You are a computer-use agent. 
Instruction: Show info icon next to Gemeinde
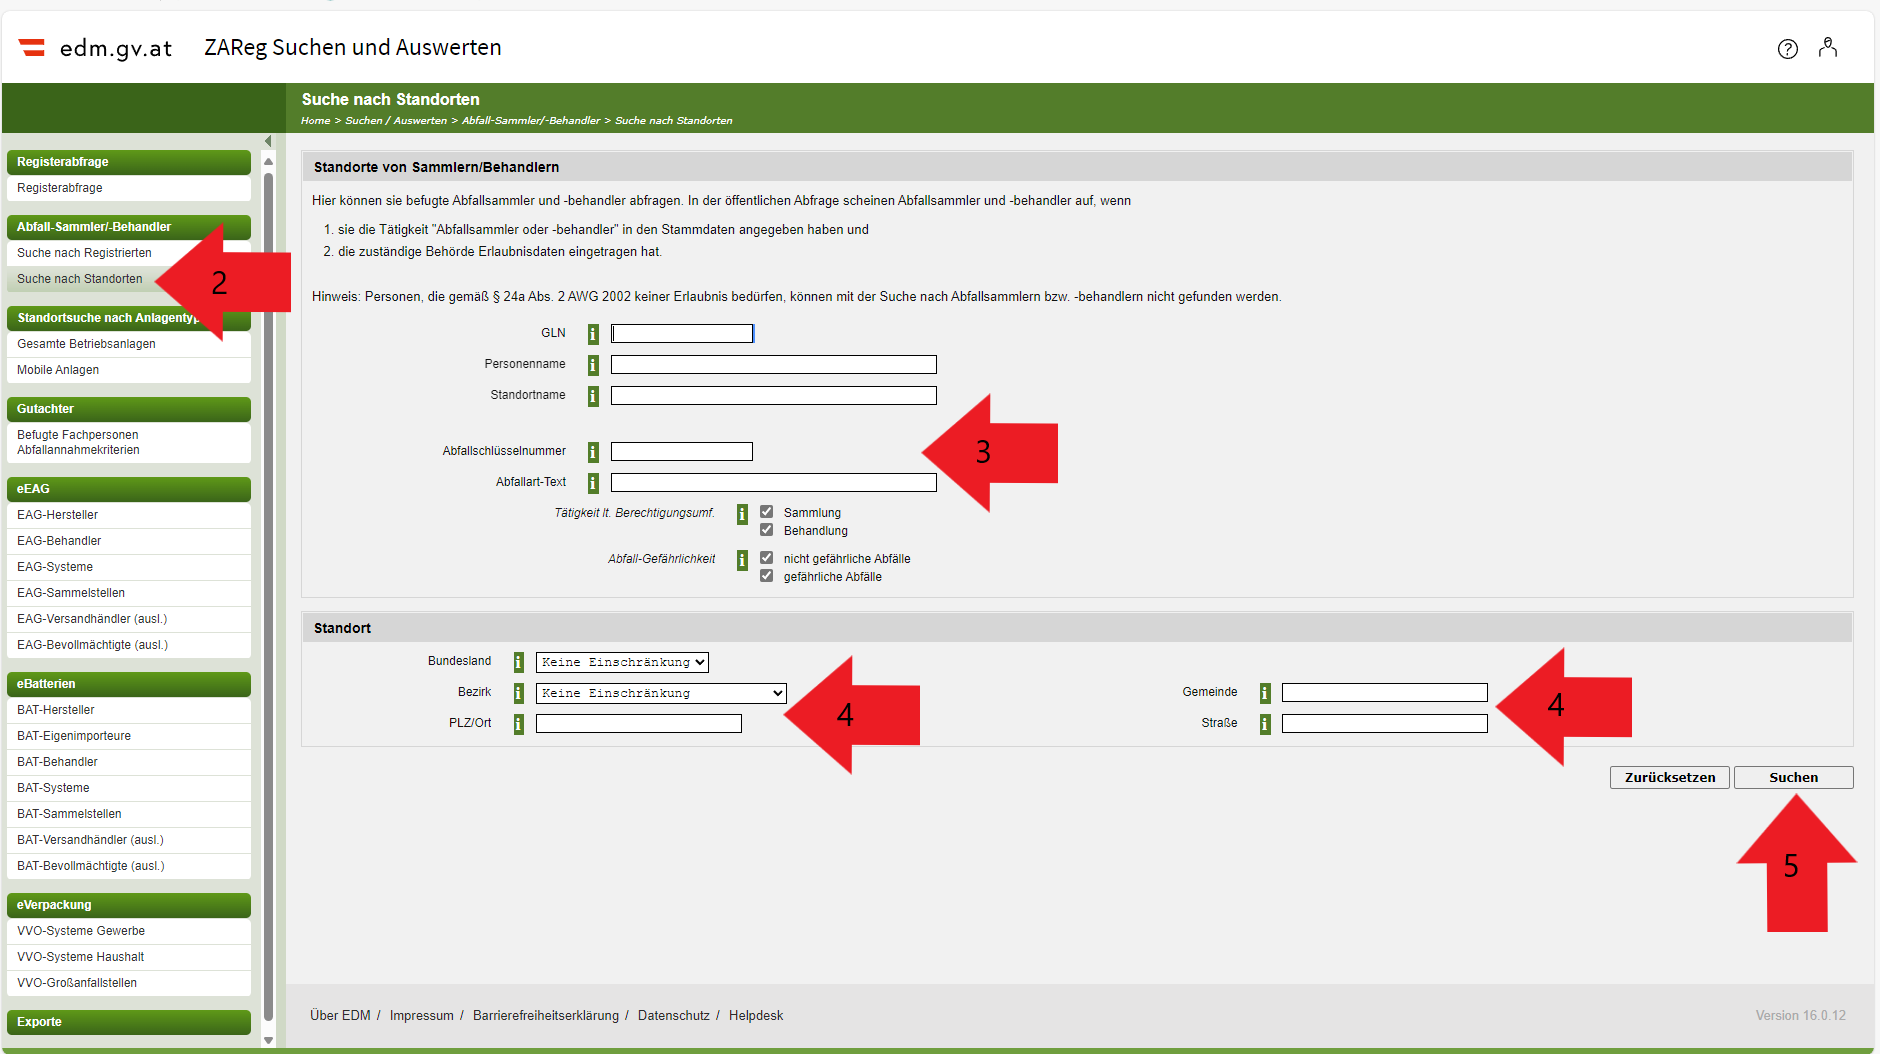(1265, 693)
